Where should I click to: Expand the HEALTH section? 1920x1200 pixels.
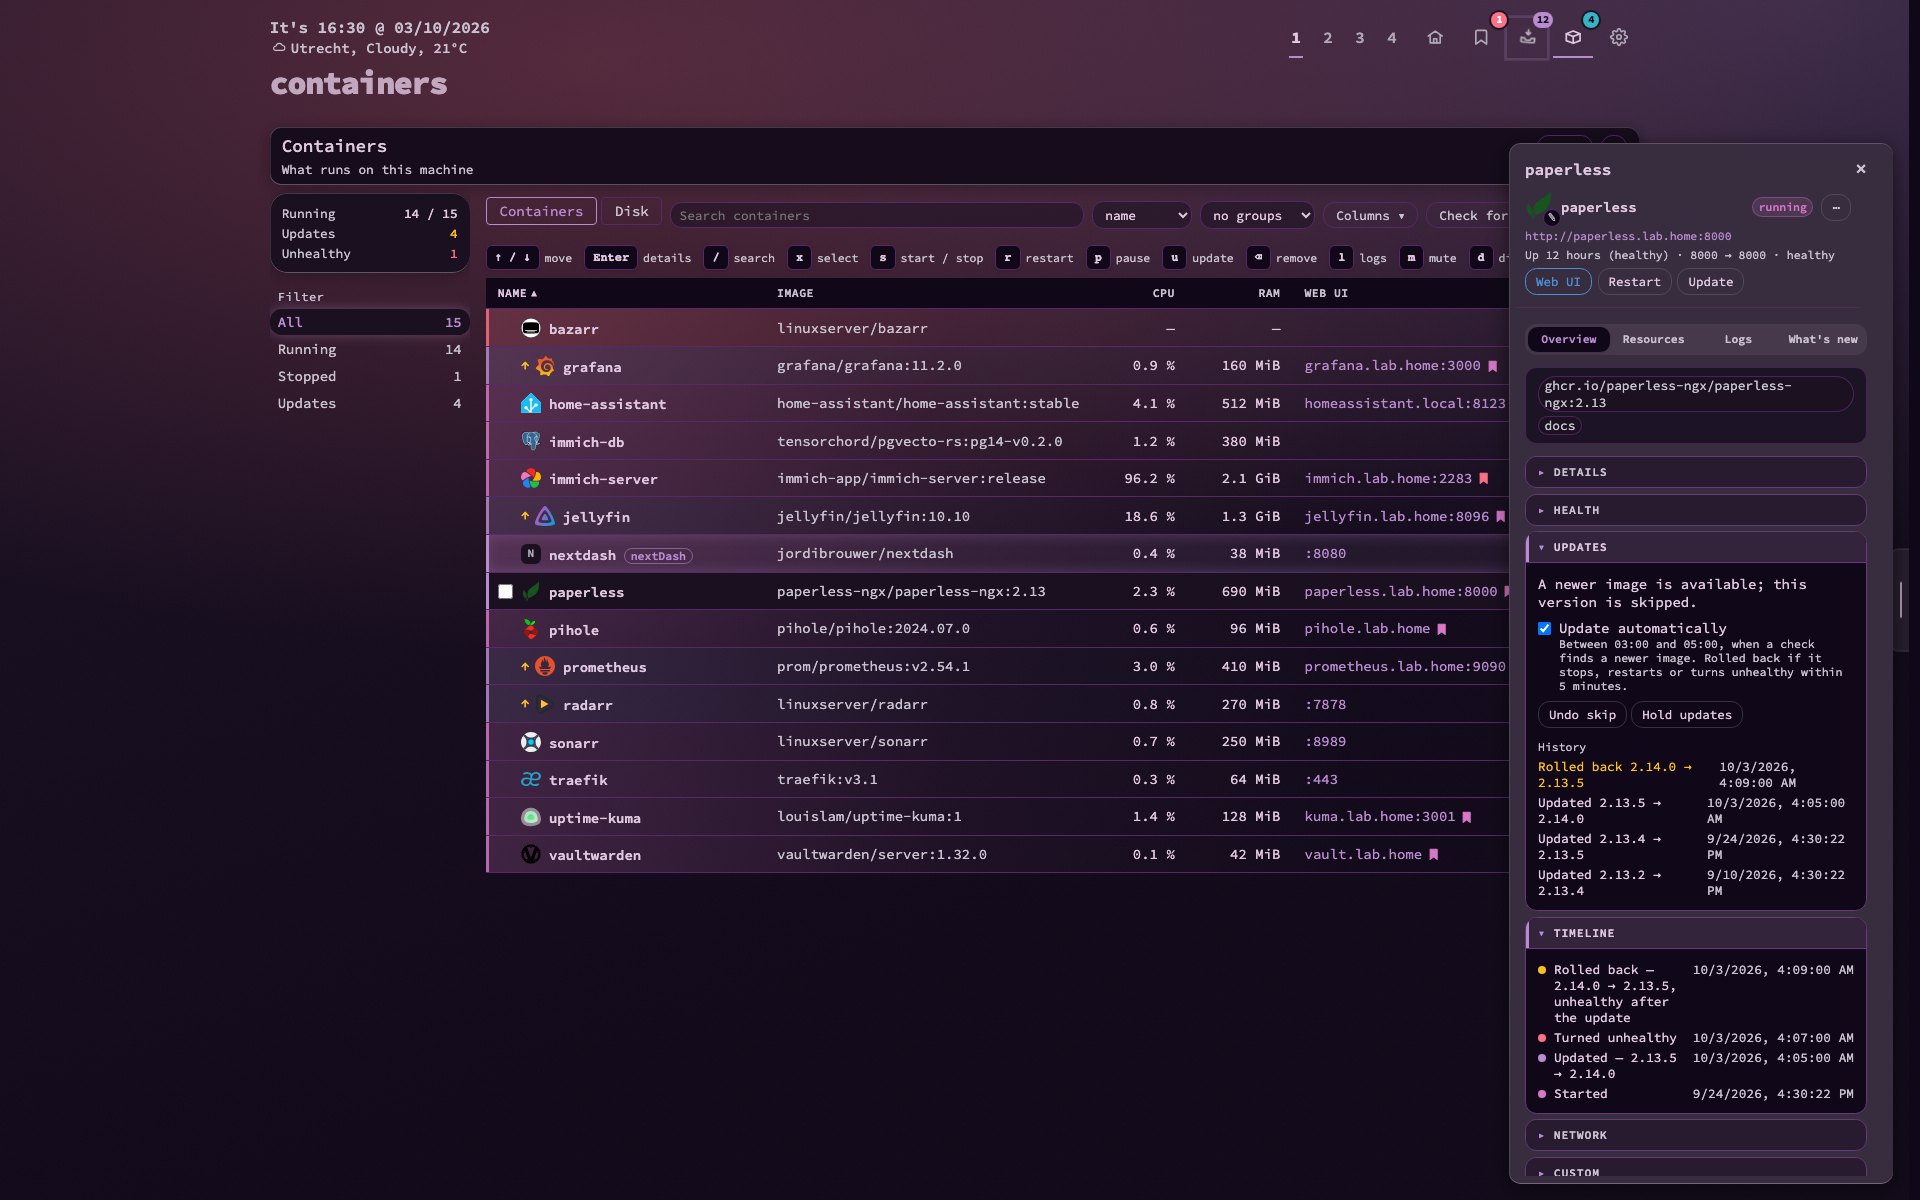1695,510
